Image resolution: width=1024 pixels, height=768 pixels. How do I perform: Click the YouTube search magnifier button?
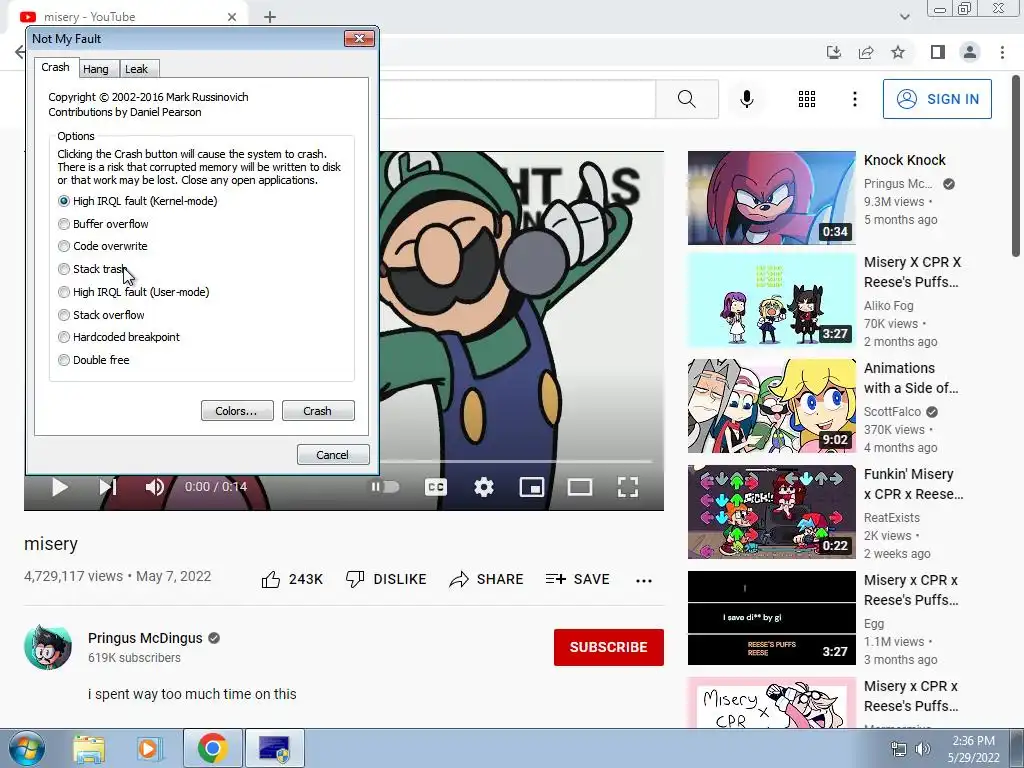click(686, 99)
